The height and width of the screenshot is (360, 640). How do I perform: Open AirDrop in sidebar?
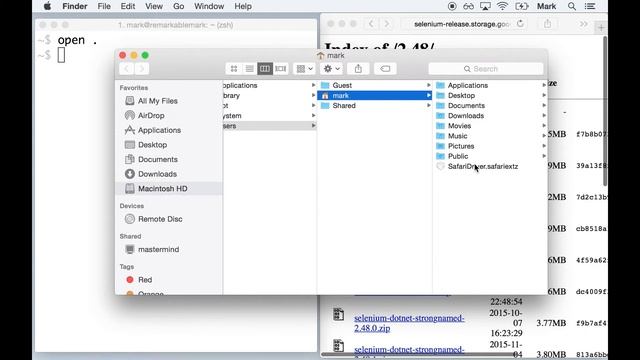coord(151,116)
